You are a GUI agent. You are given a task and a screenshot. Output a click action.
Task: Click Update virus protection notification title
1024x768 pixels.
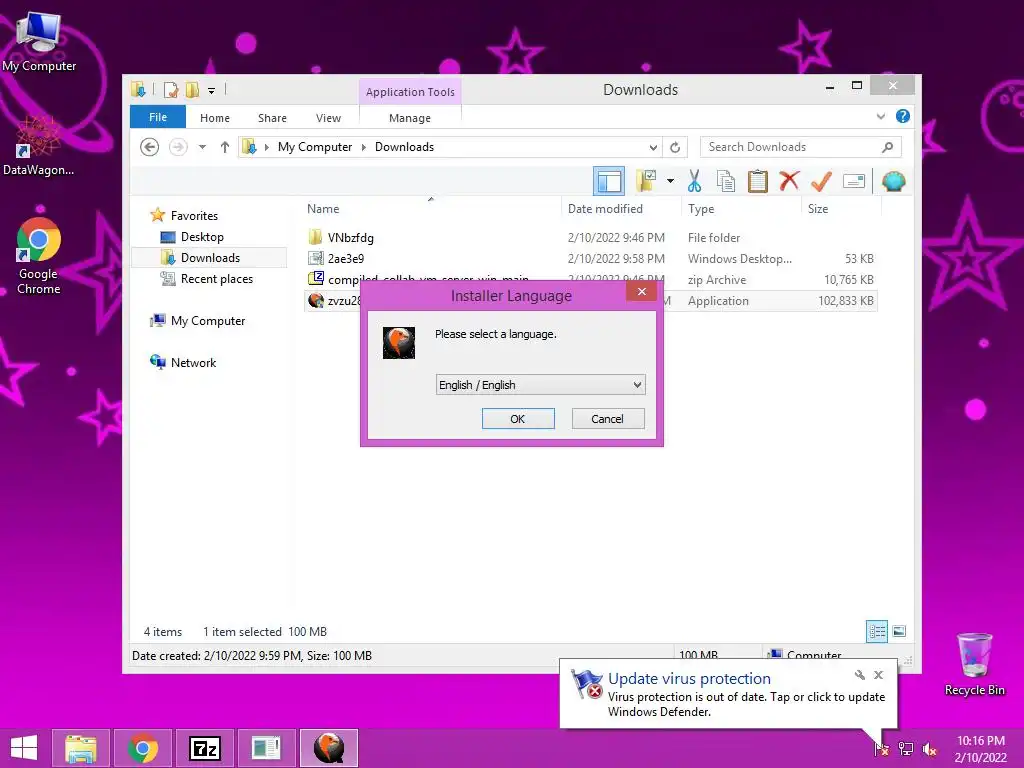coord(689,679)
